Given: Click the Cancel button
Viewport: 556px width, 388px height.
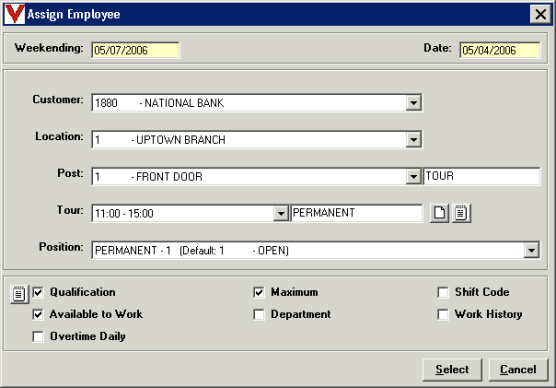Looking at the screenshot, I should tap(518, 370).
